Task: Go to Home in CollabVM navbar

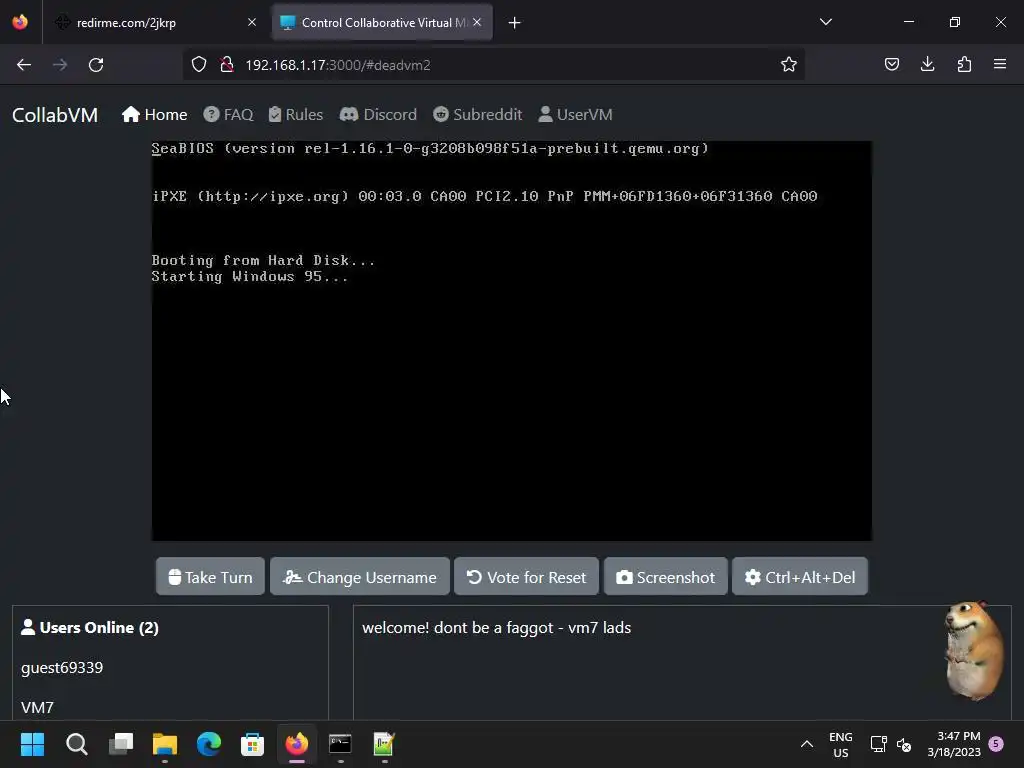Action: 154,115
